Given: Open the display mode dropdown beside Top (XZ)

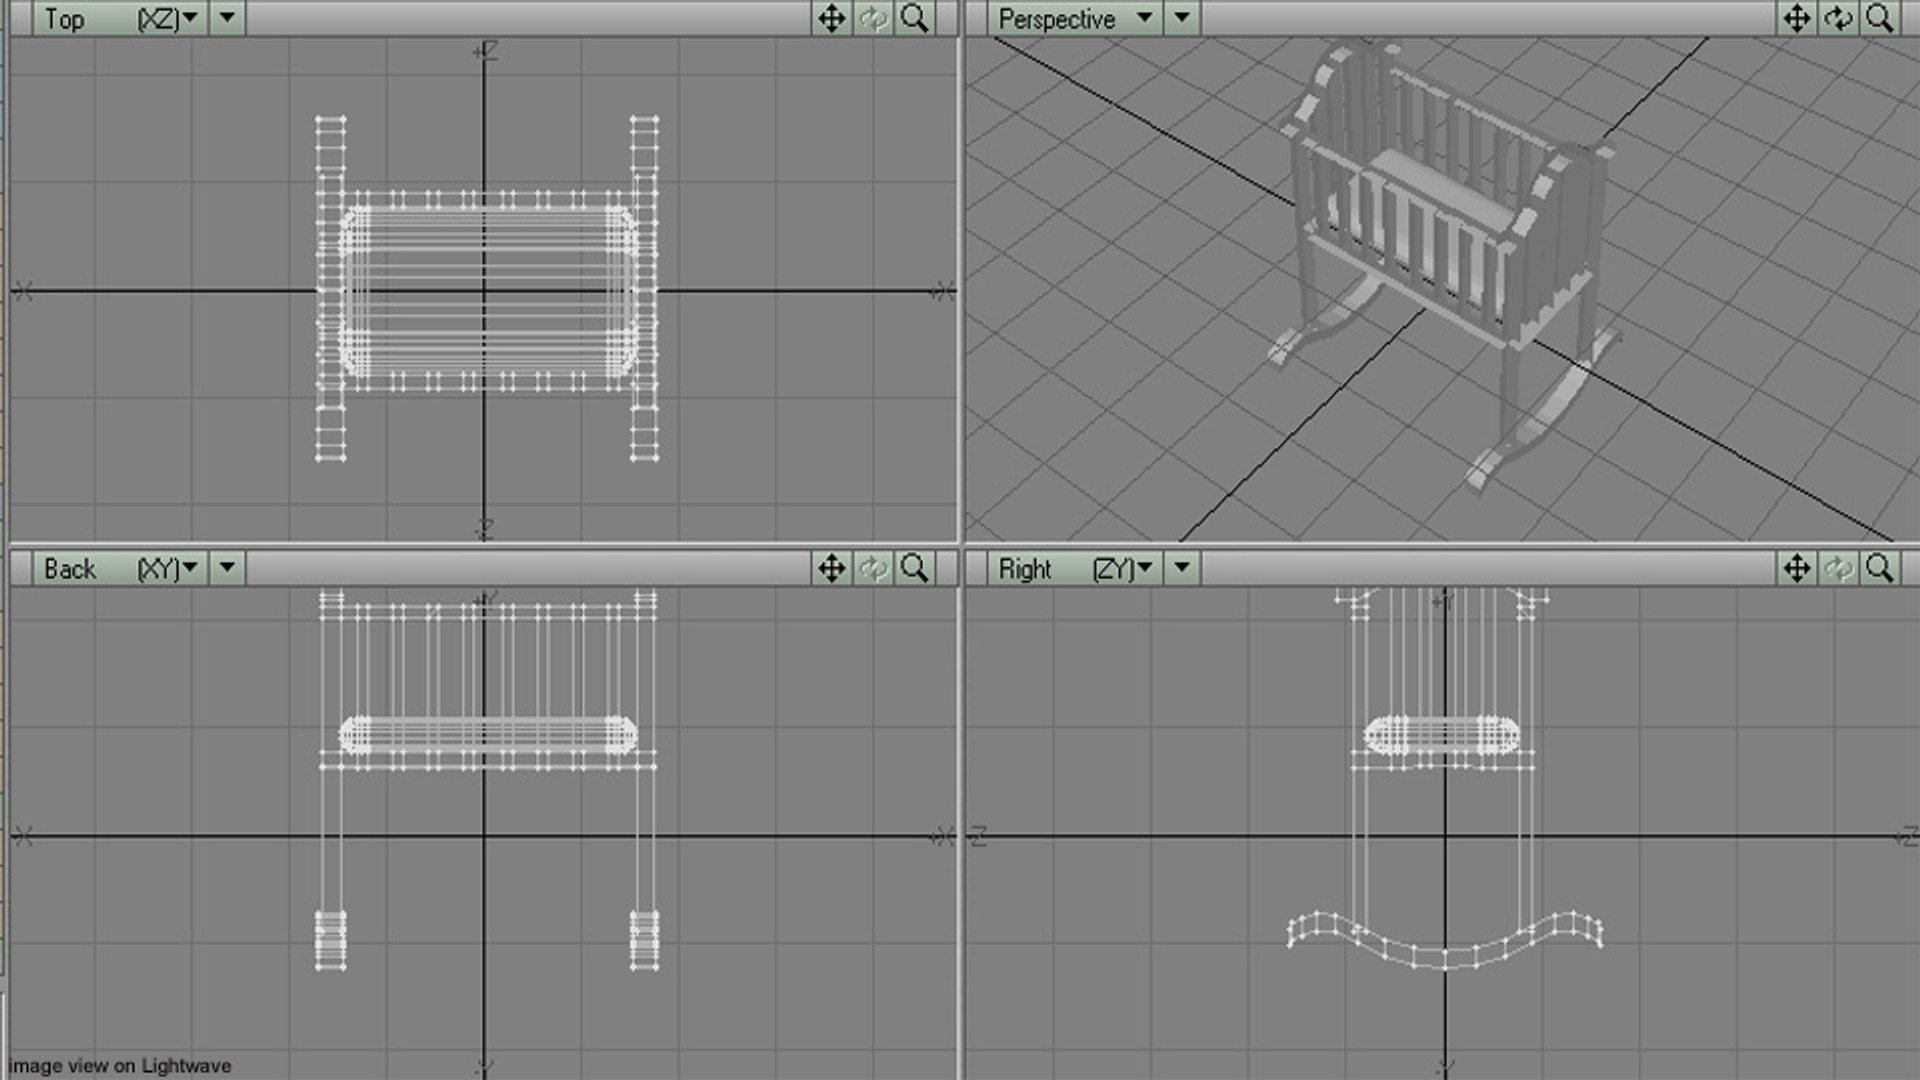Looking at the screenshot, I should (227, 18).
